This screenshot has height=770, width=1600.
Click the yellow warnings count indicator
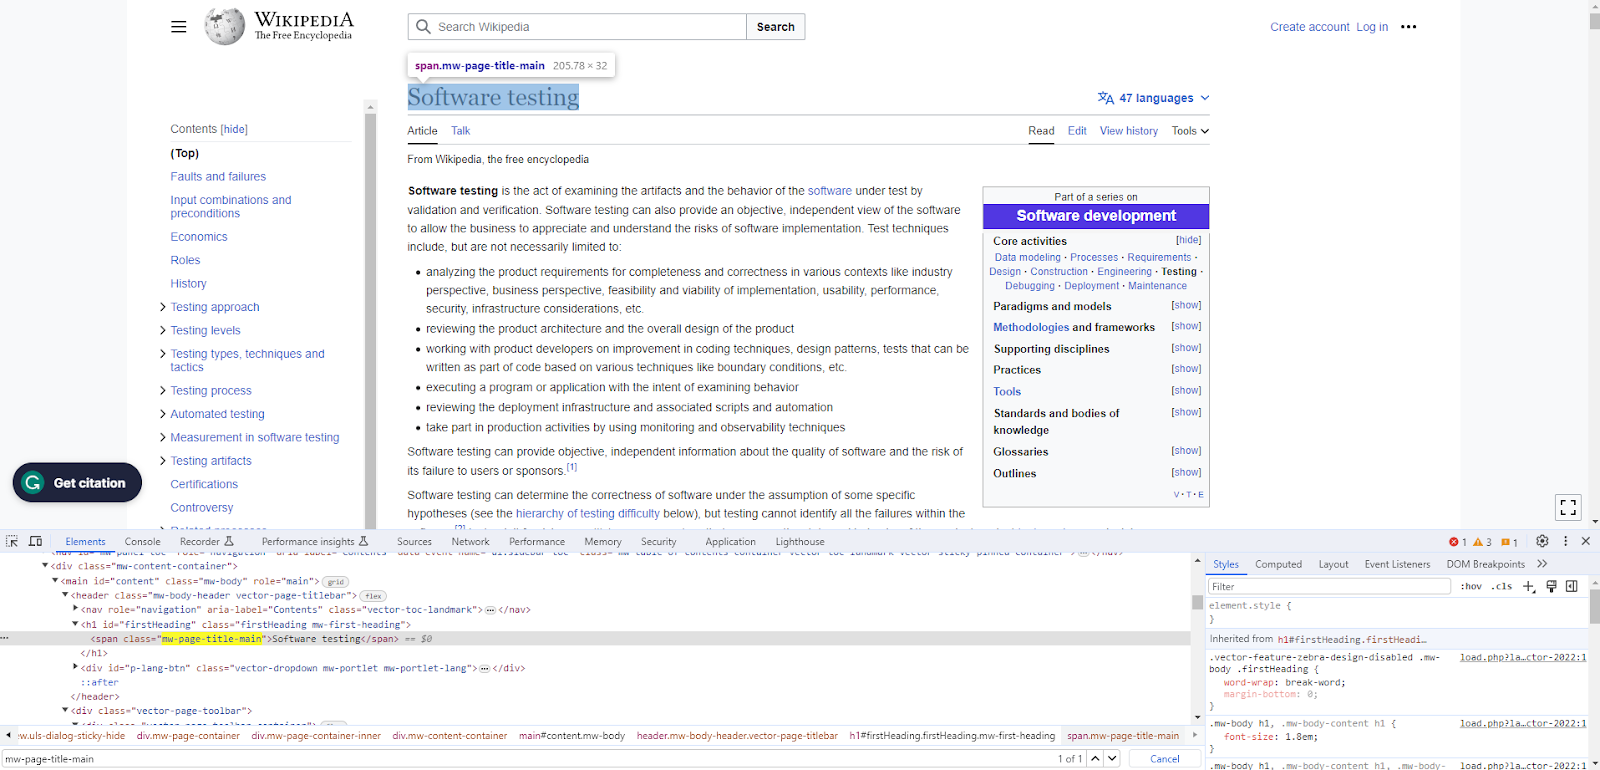point(1482,542)
